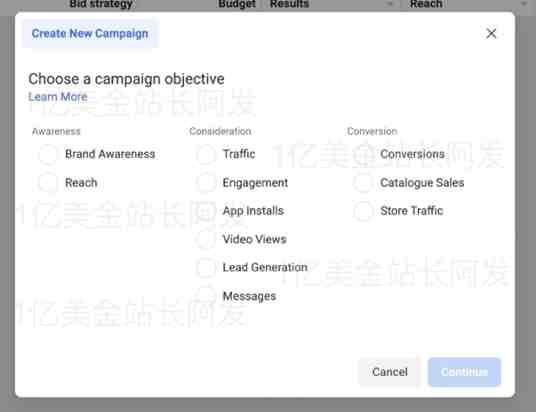Viewport: 536px width, 412px height.
Task: Close the Create New Campaign dialog
Action: (491, 34)
